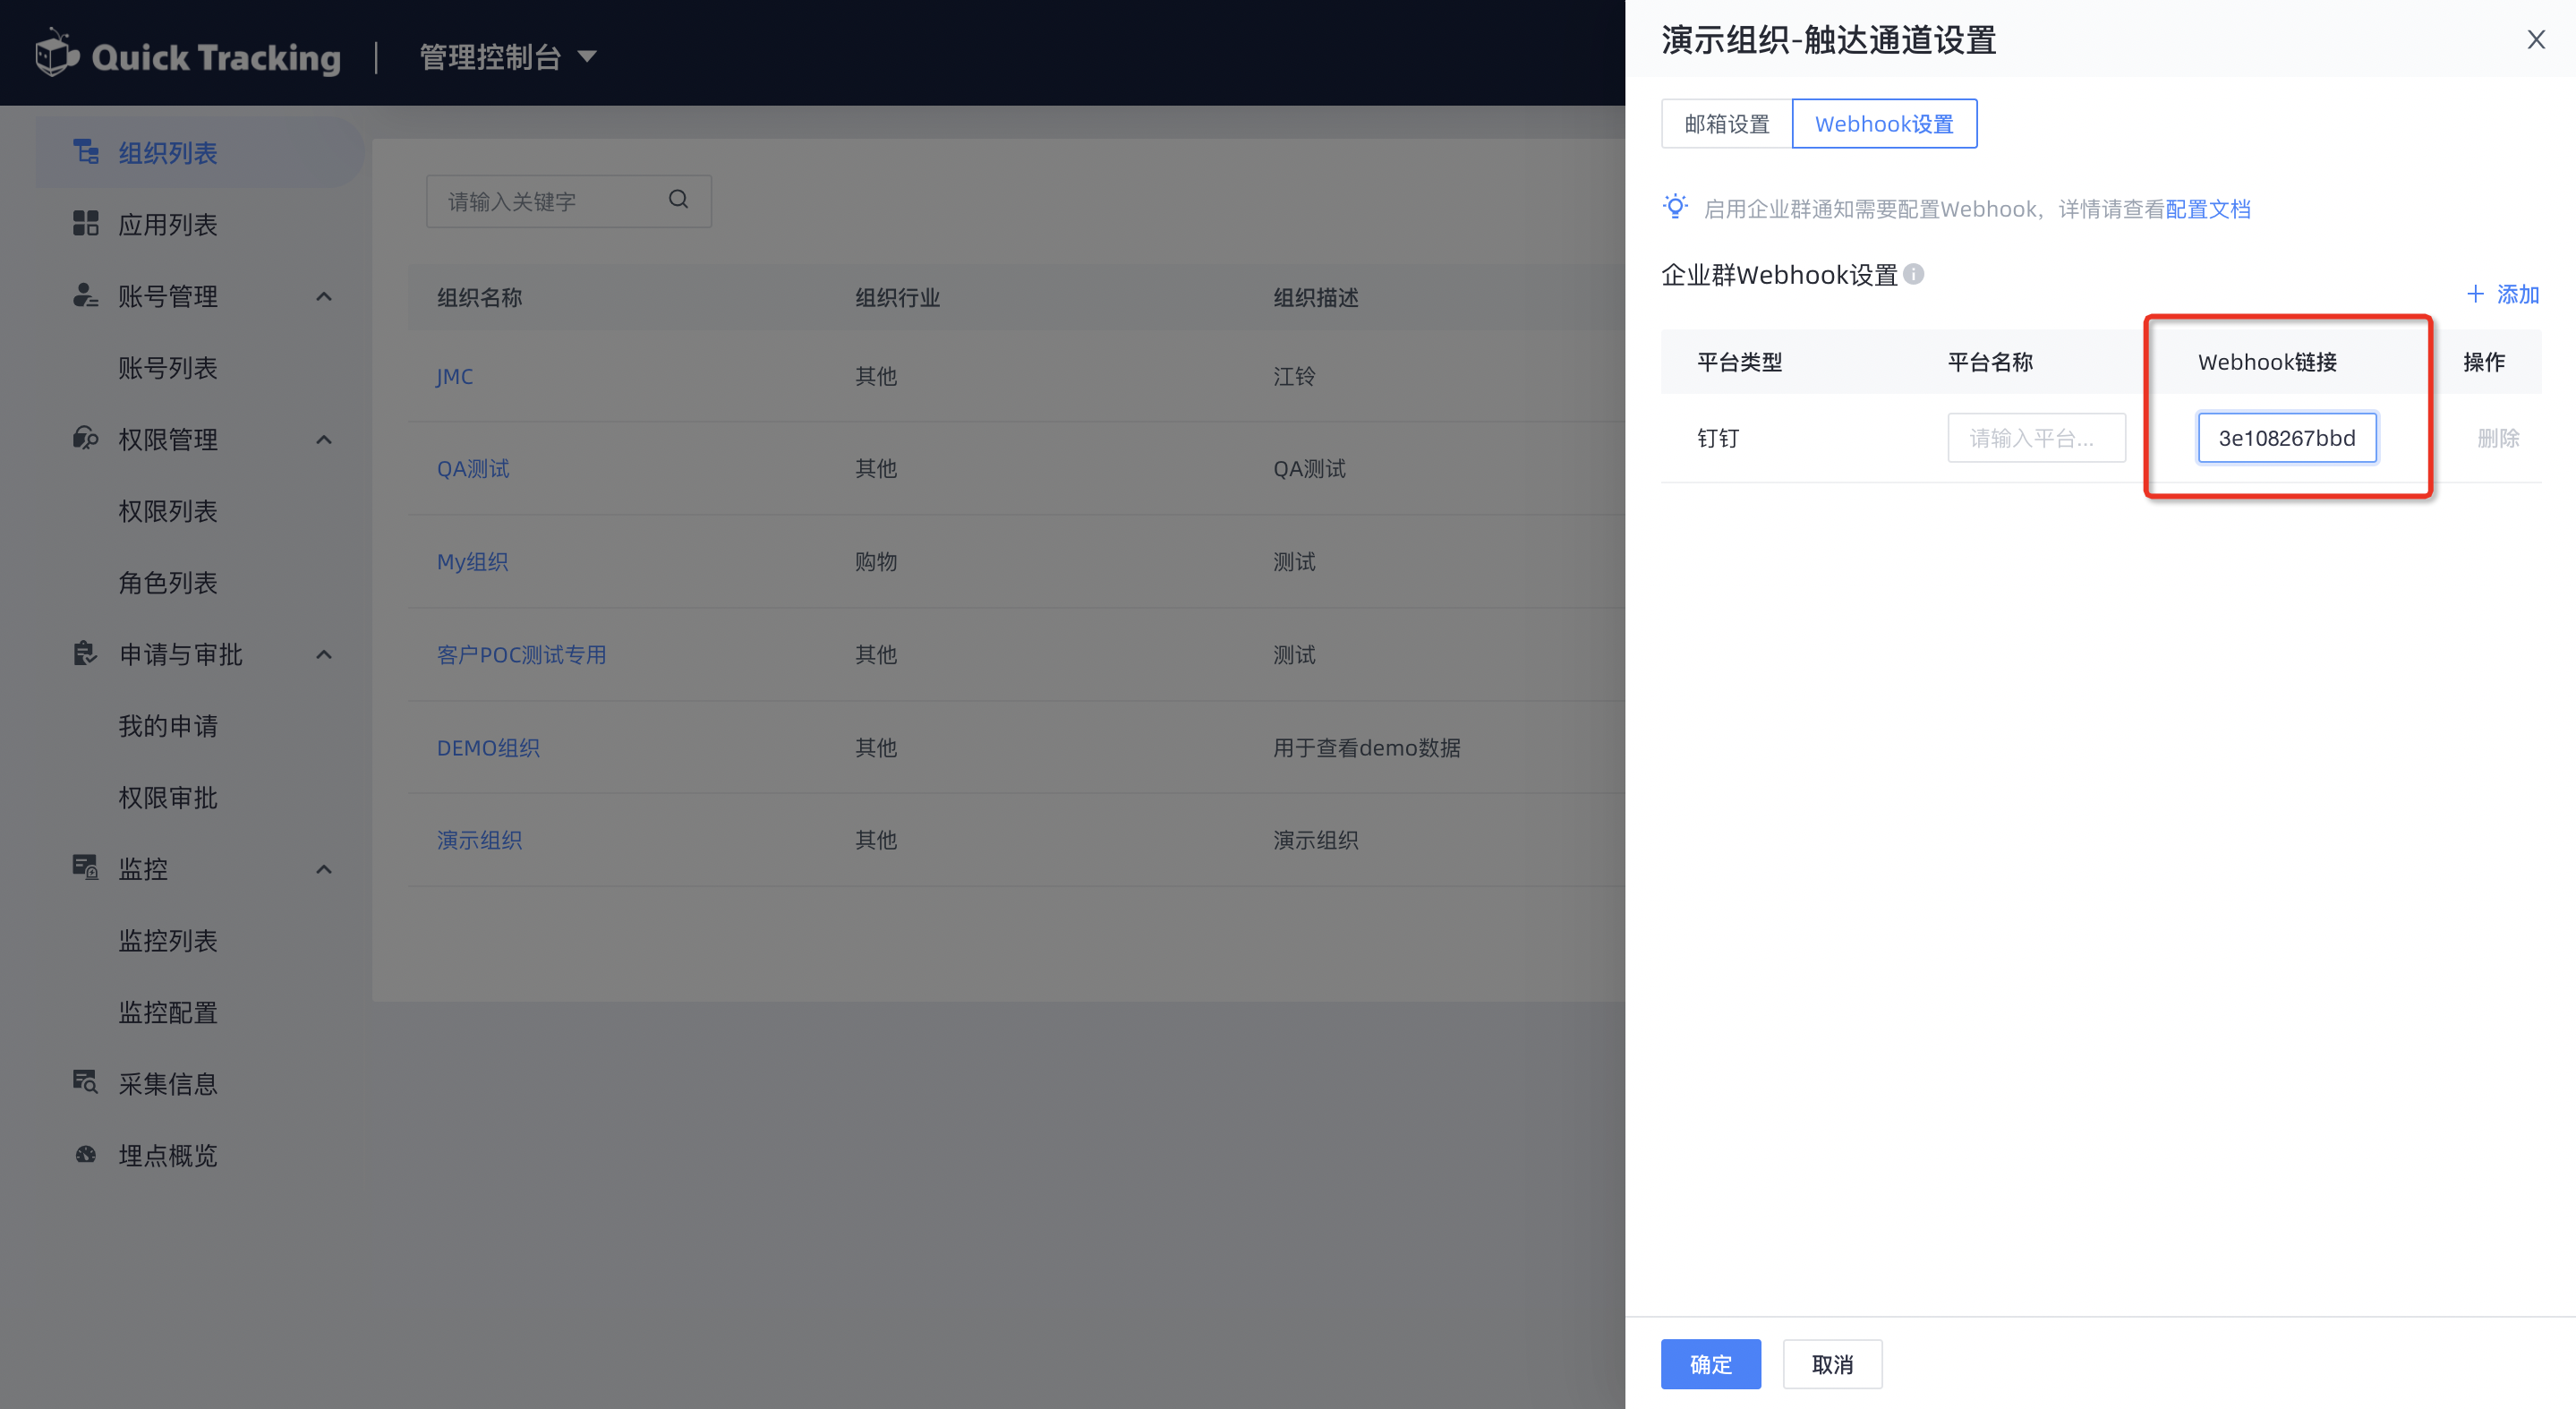Click the 组织列表 sidebar icon

click(86, 152)
